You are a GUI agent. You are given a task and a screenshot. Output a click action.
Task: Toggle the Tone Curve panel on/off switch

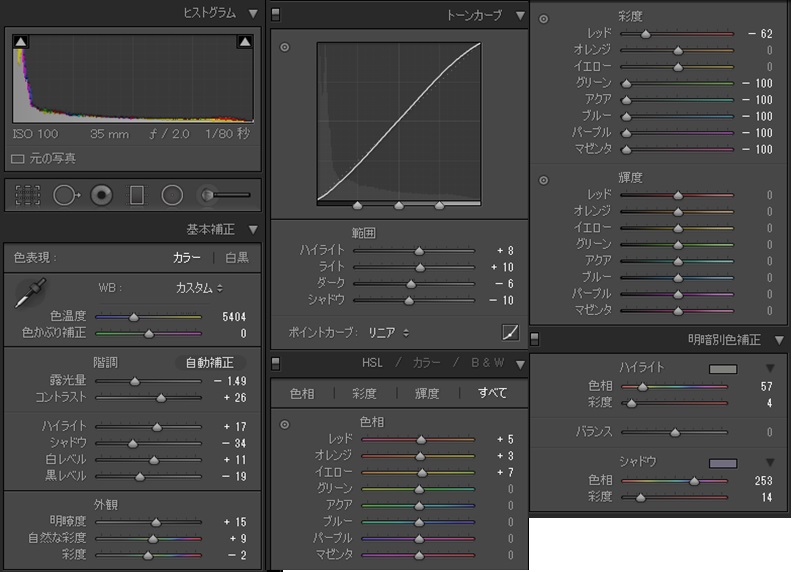[x=275, y=14]
